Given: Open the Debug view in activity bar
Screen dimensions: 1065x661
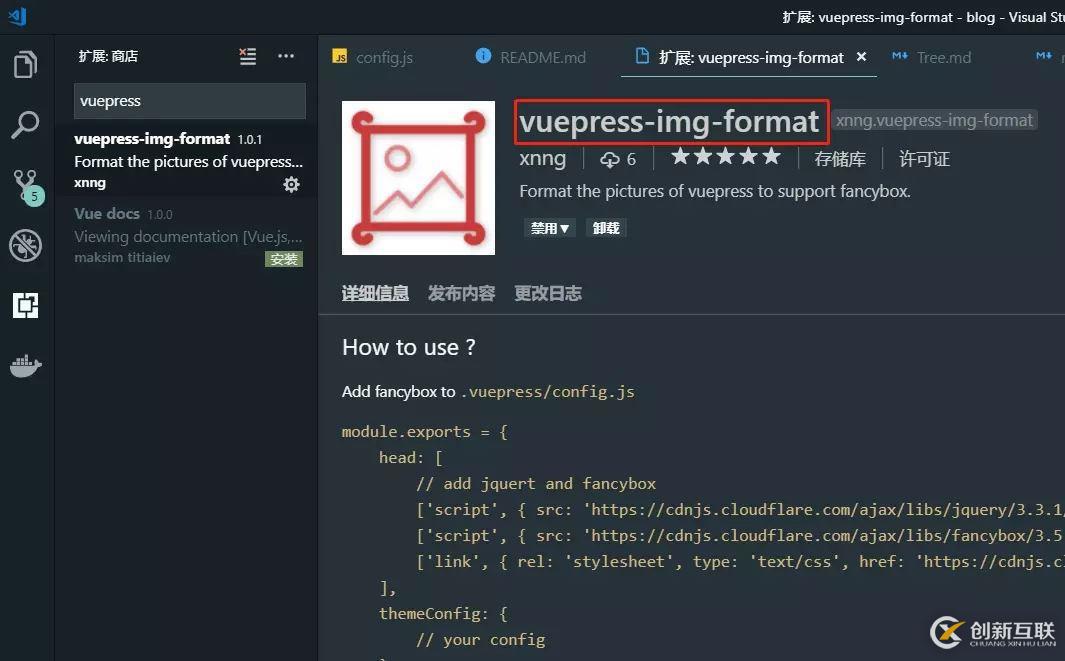Looking at the screenshot, I should coord(26,246).
